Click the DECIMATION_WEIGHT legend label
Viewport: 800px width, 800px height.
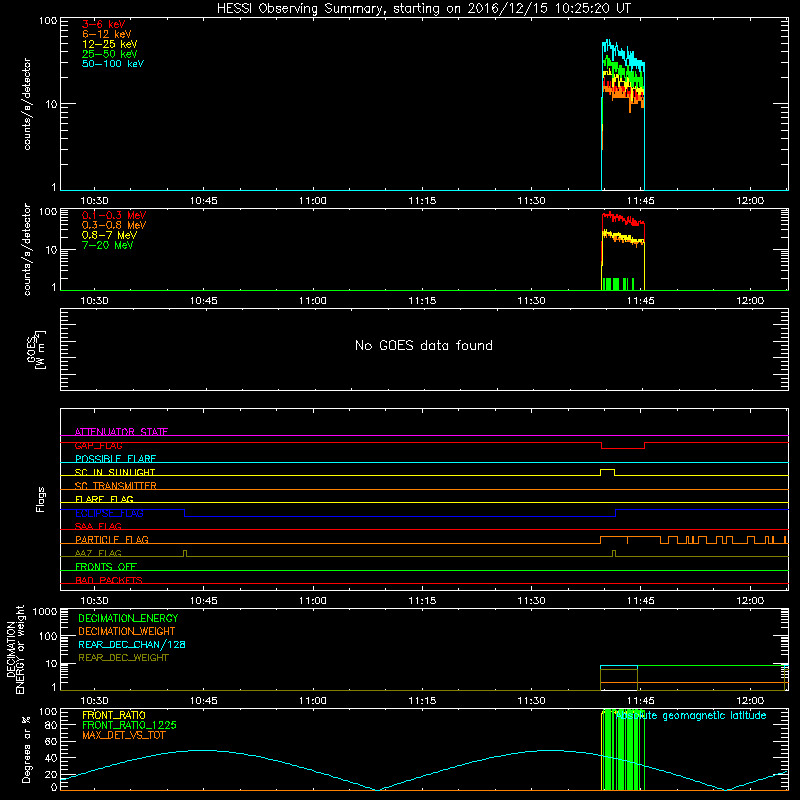(127, 631)
